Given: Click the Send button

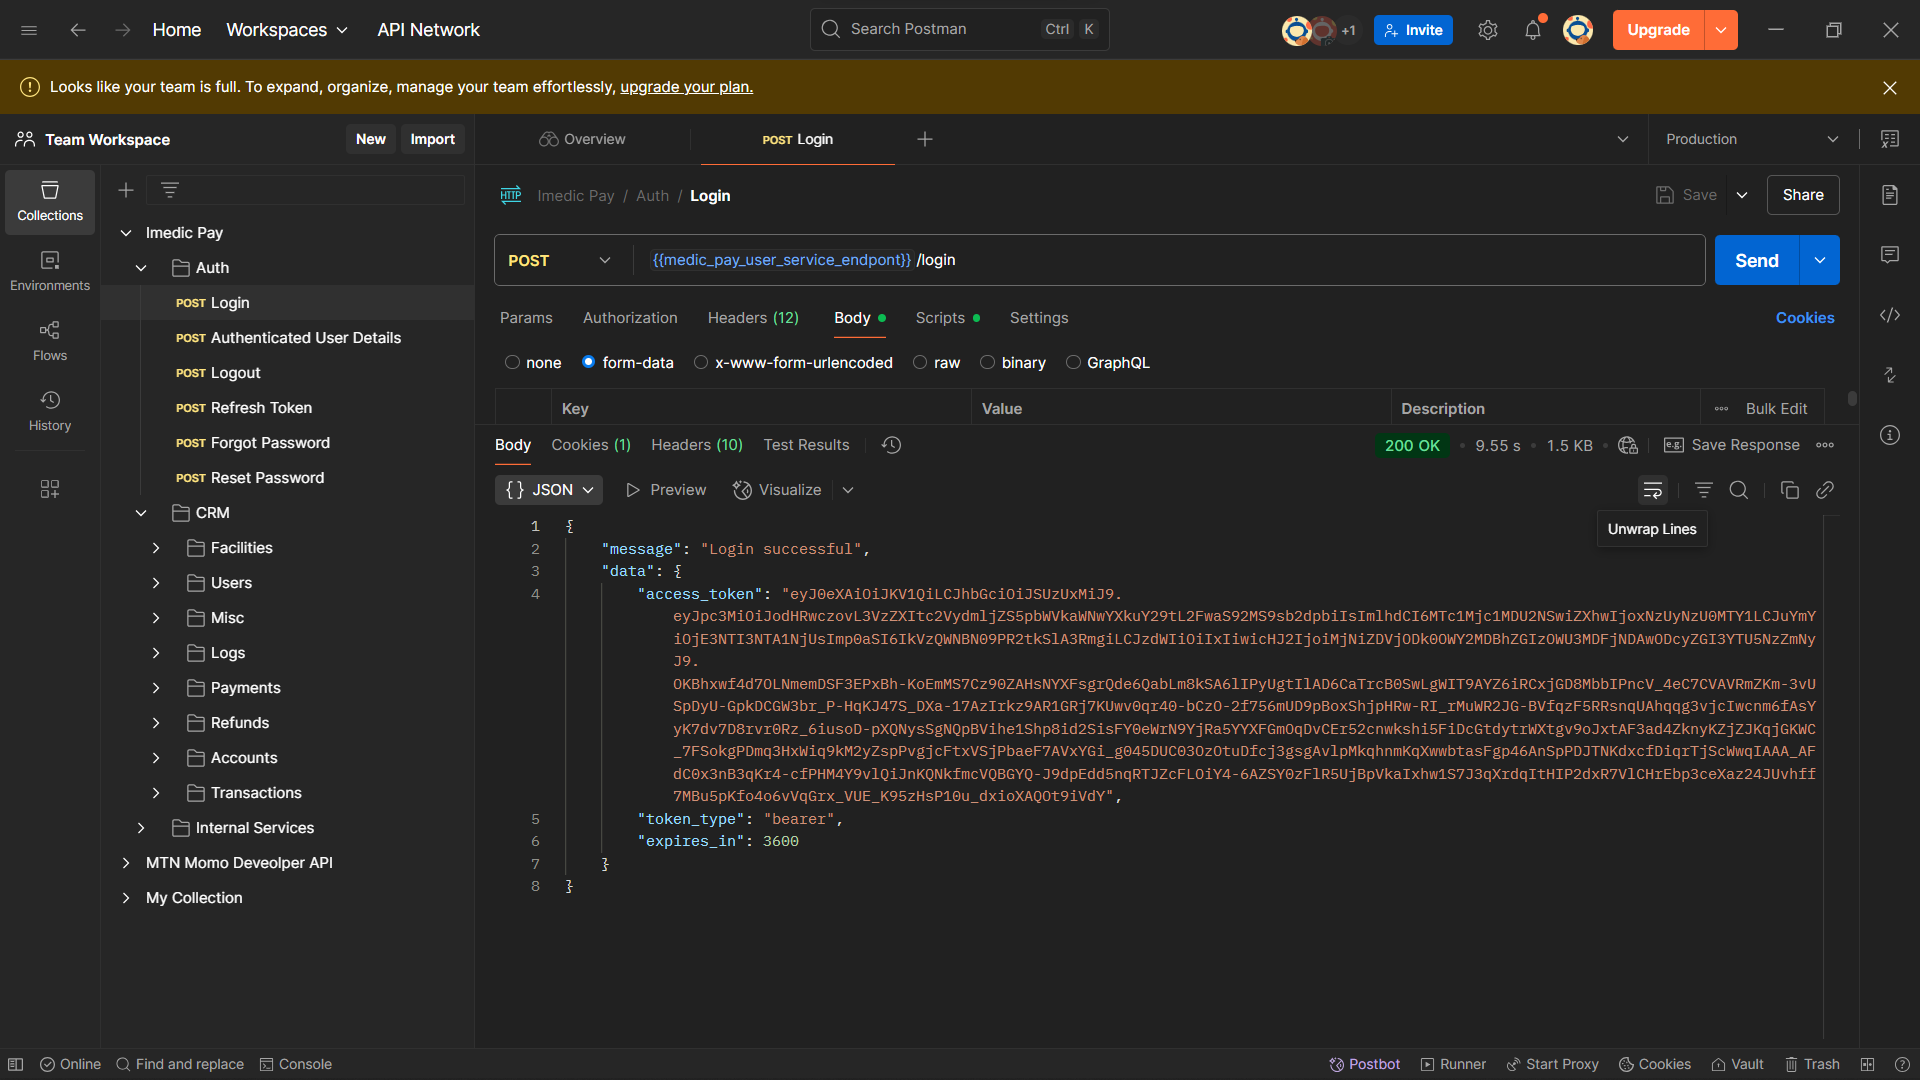Looking at the screenshot, I should point(1757,260).
